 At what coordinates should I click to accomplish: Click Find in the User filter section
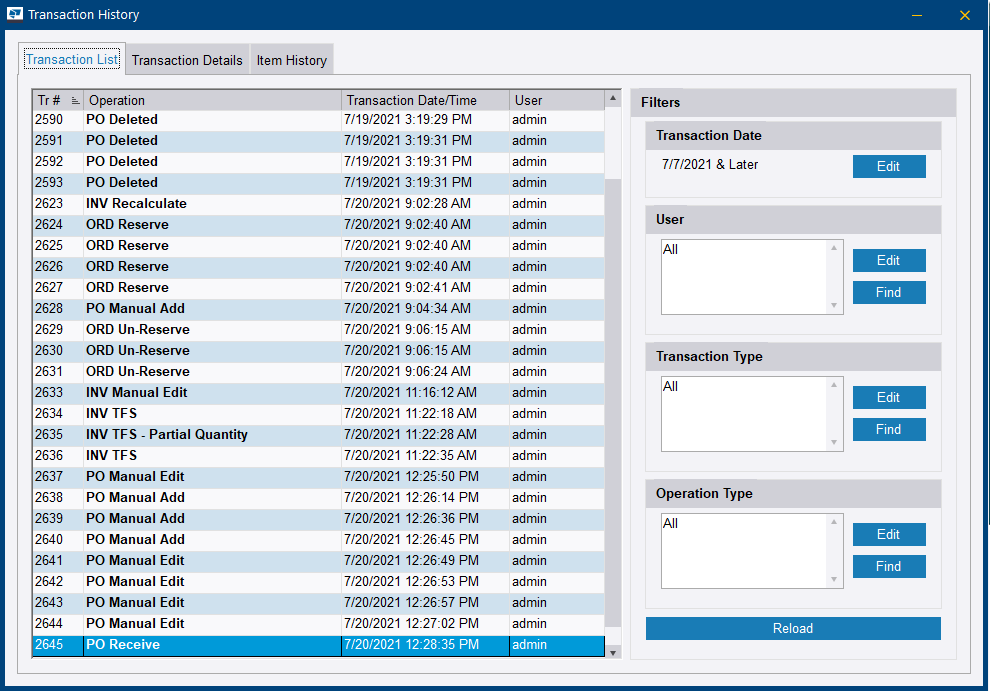[888, 292]
